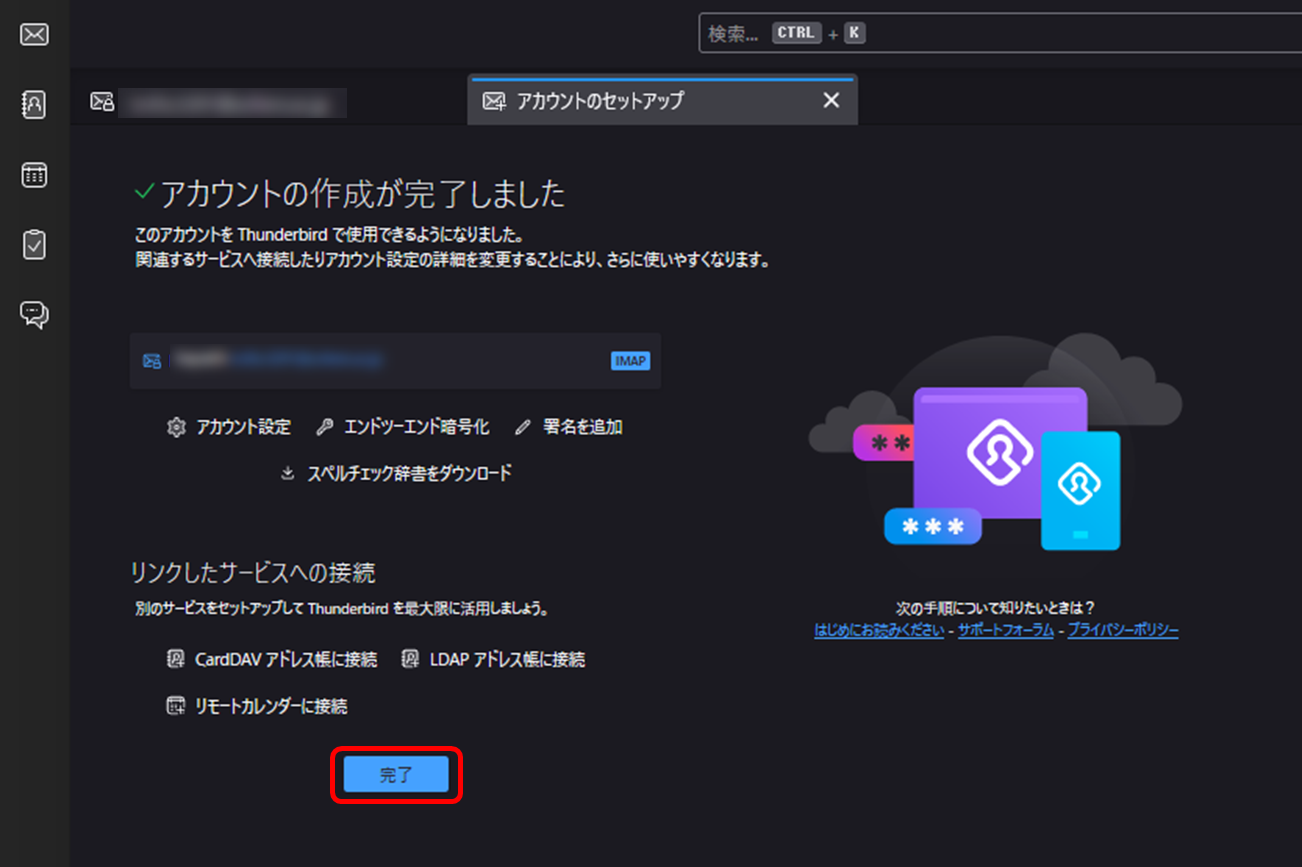This screenshot has width=1302, height=867.
Task: Switch to the Calendar sidebar icon
Action: pyautogui.click(x=34, y=175)
